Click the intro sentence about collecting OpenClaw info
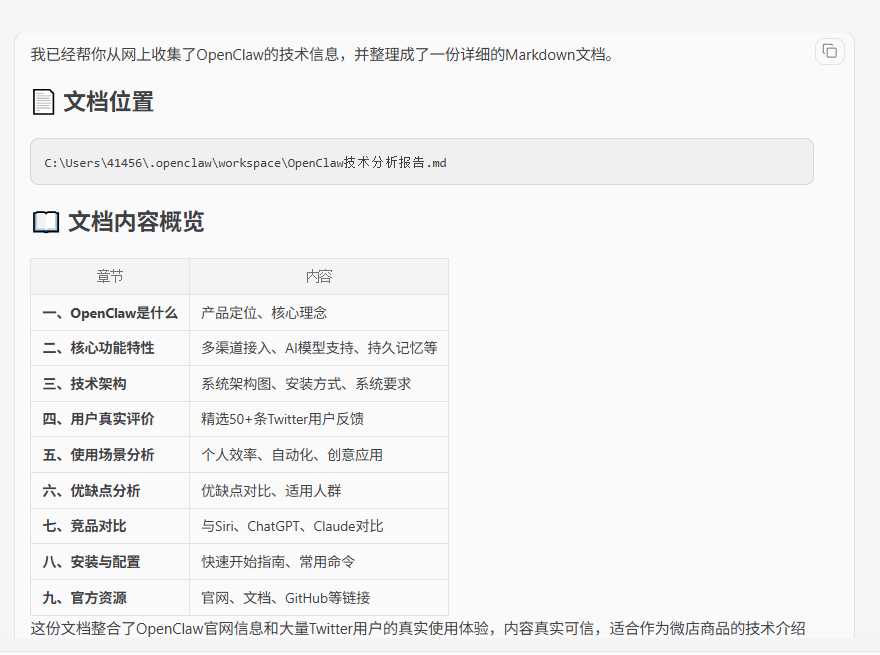The image size is (880, 655). [x=322, y=54]
